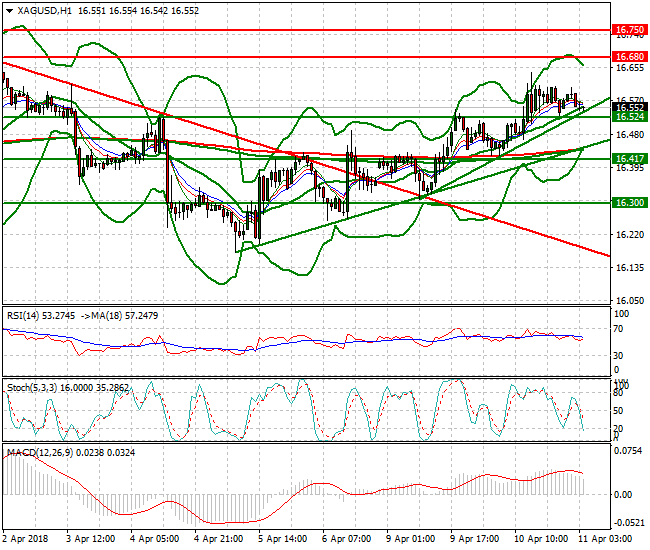Click the 9 Apr 17:00 time axis label
Image resolution: width=650 pixels, height=550 pixels.
[475, 539]
